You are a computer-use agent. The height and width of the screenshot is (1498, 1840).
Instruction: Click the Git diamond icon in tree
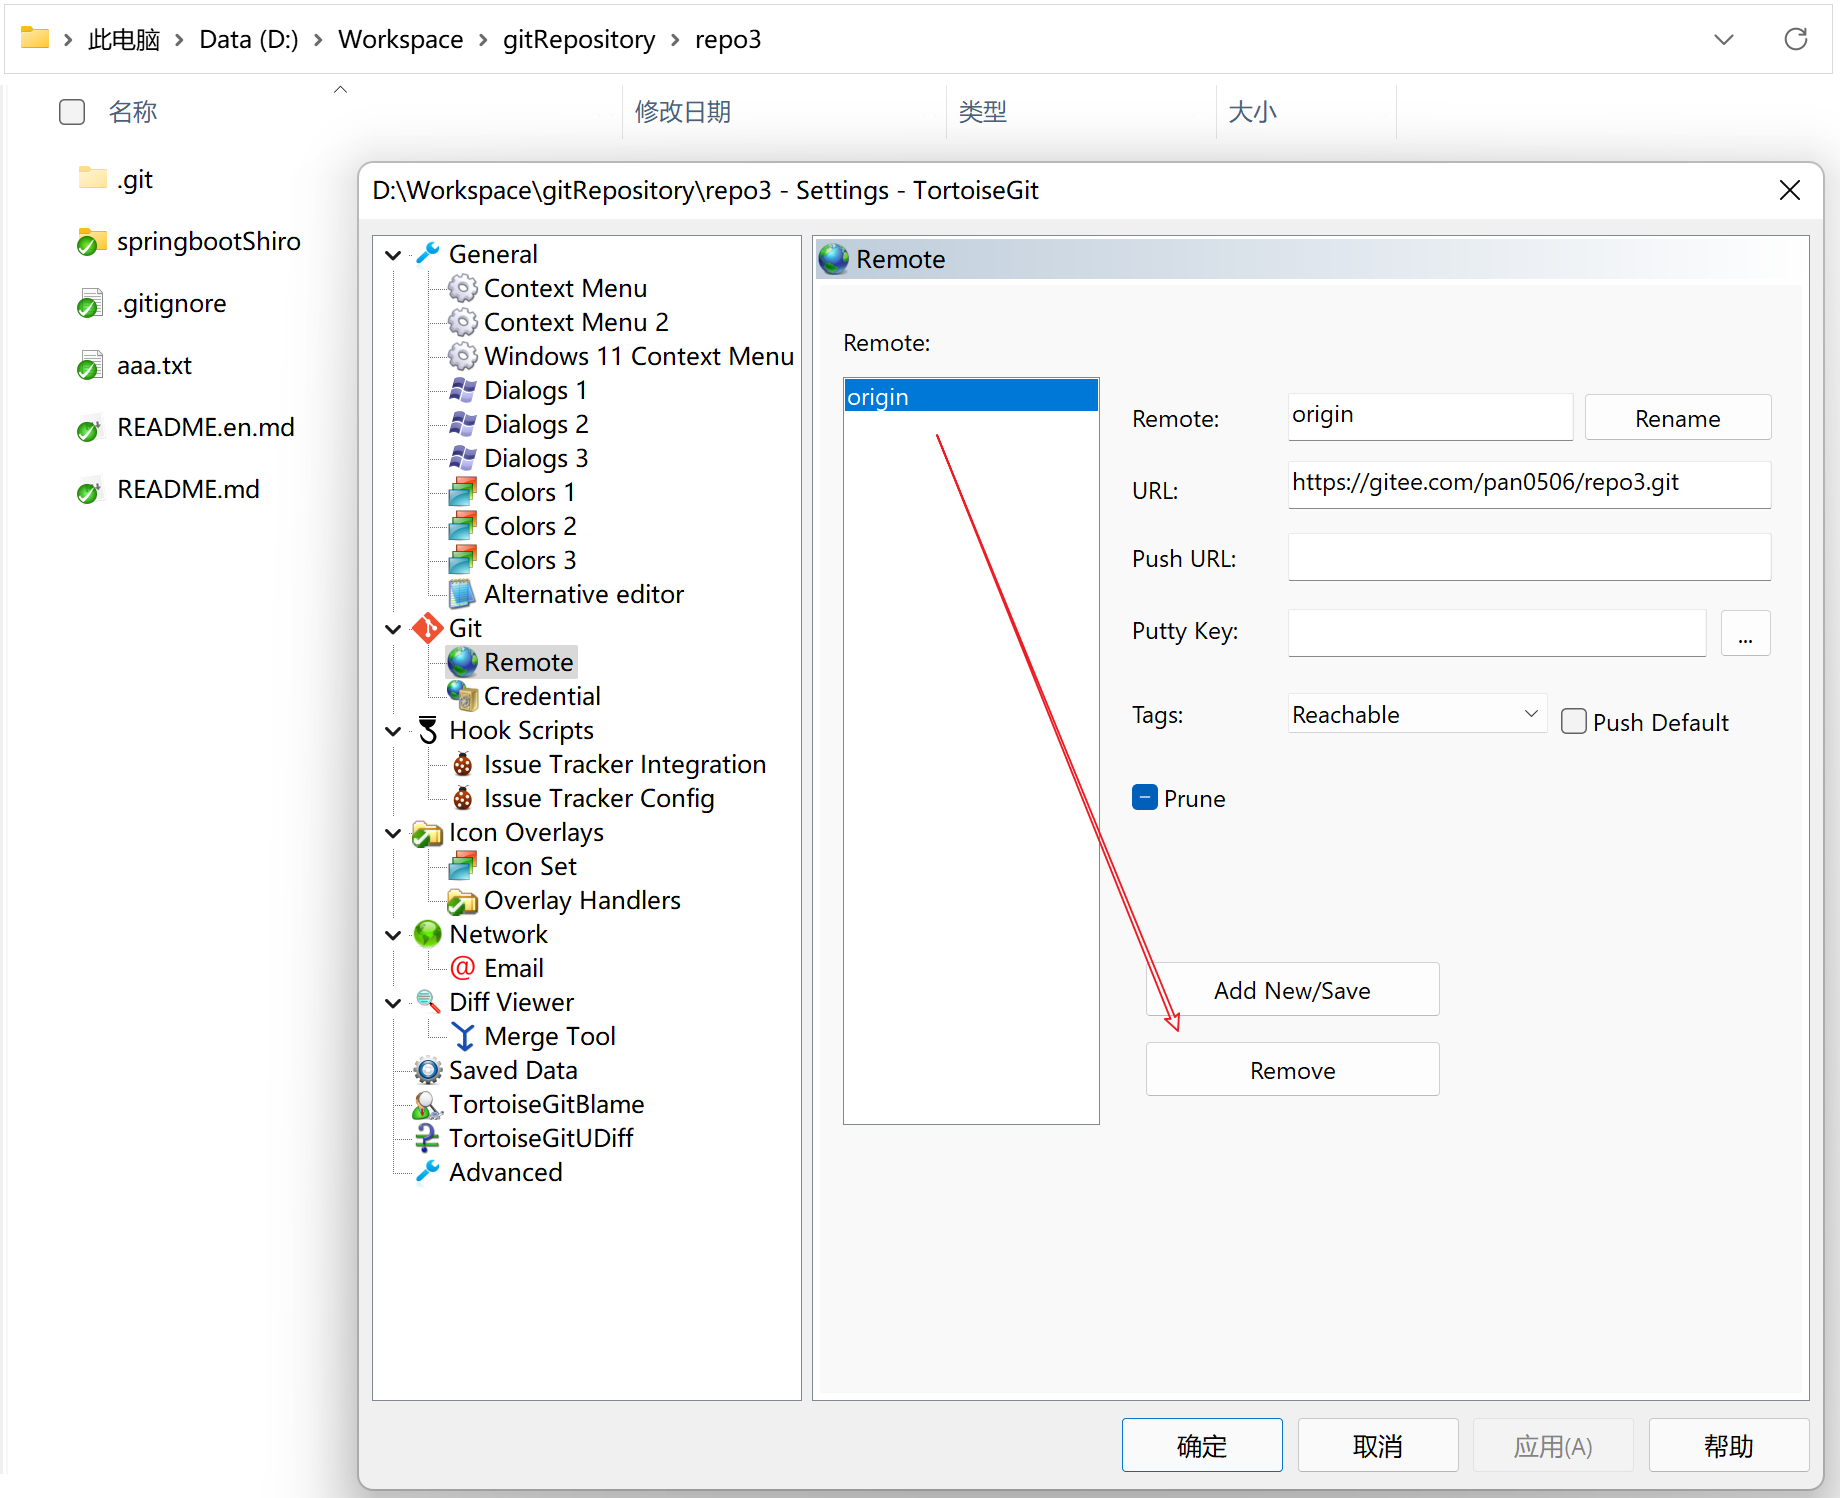pyautogui.click(x=428, y=628)
